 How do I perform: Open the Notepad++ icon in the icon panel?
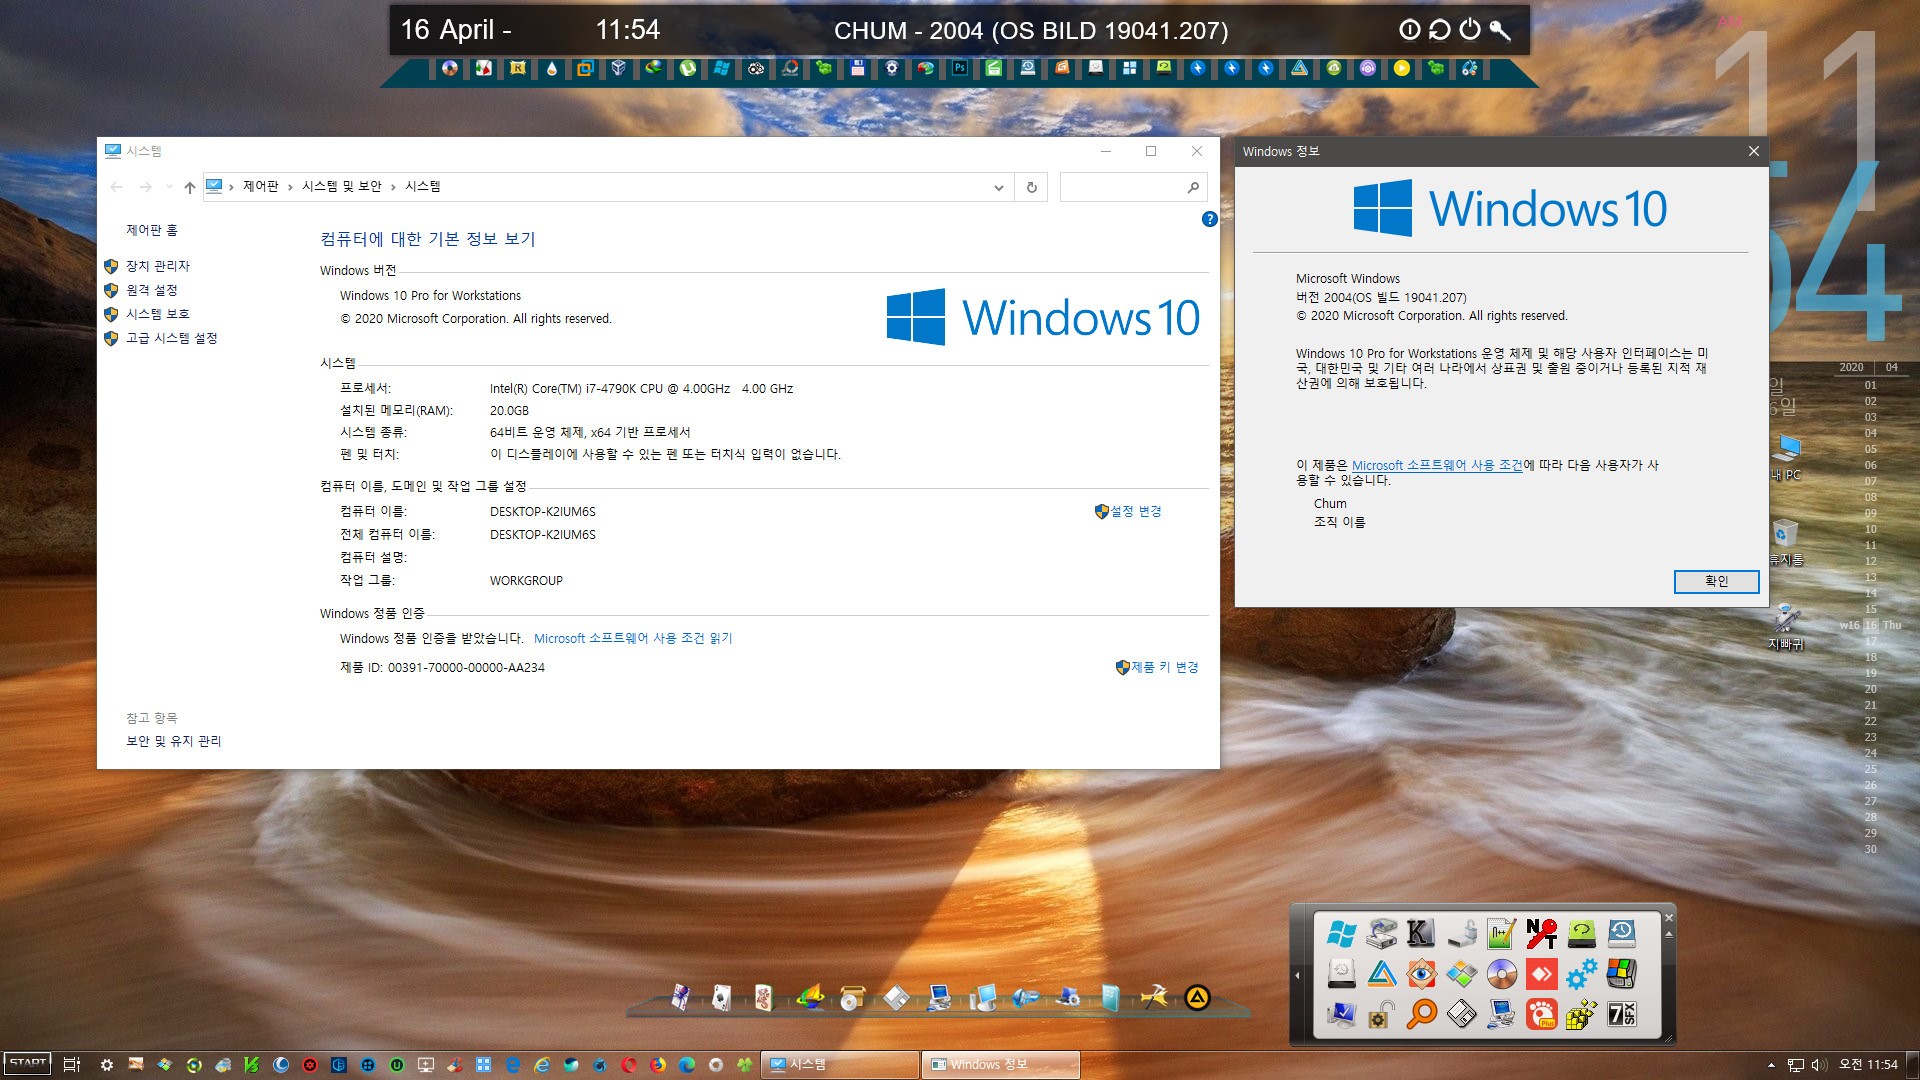pos(1501,934)
